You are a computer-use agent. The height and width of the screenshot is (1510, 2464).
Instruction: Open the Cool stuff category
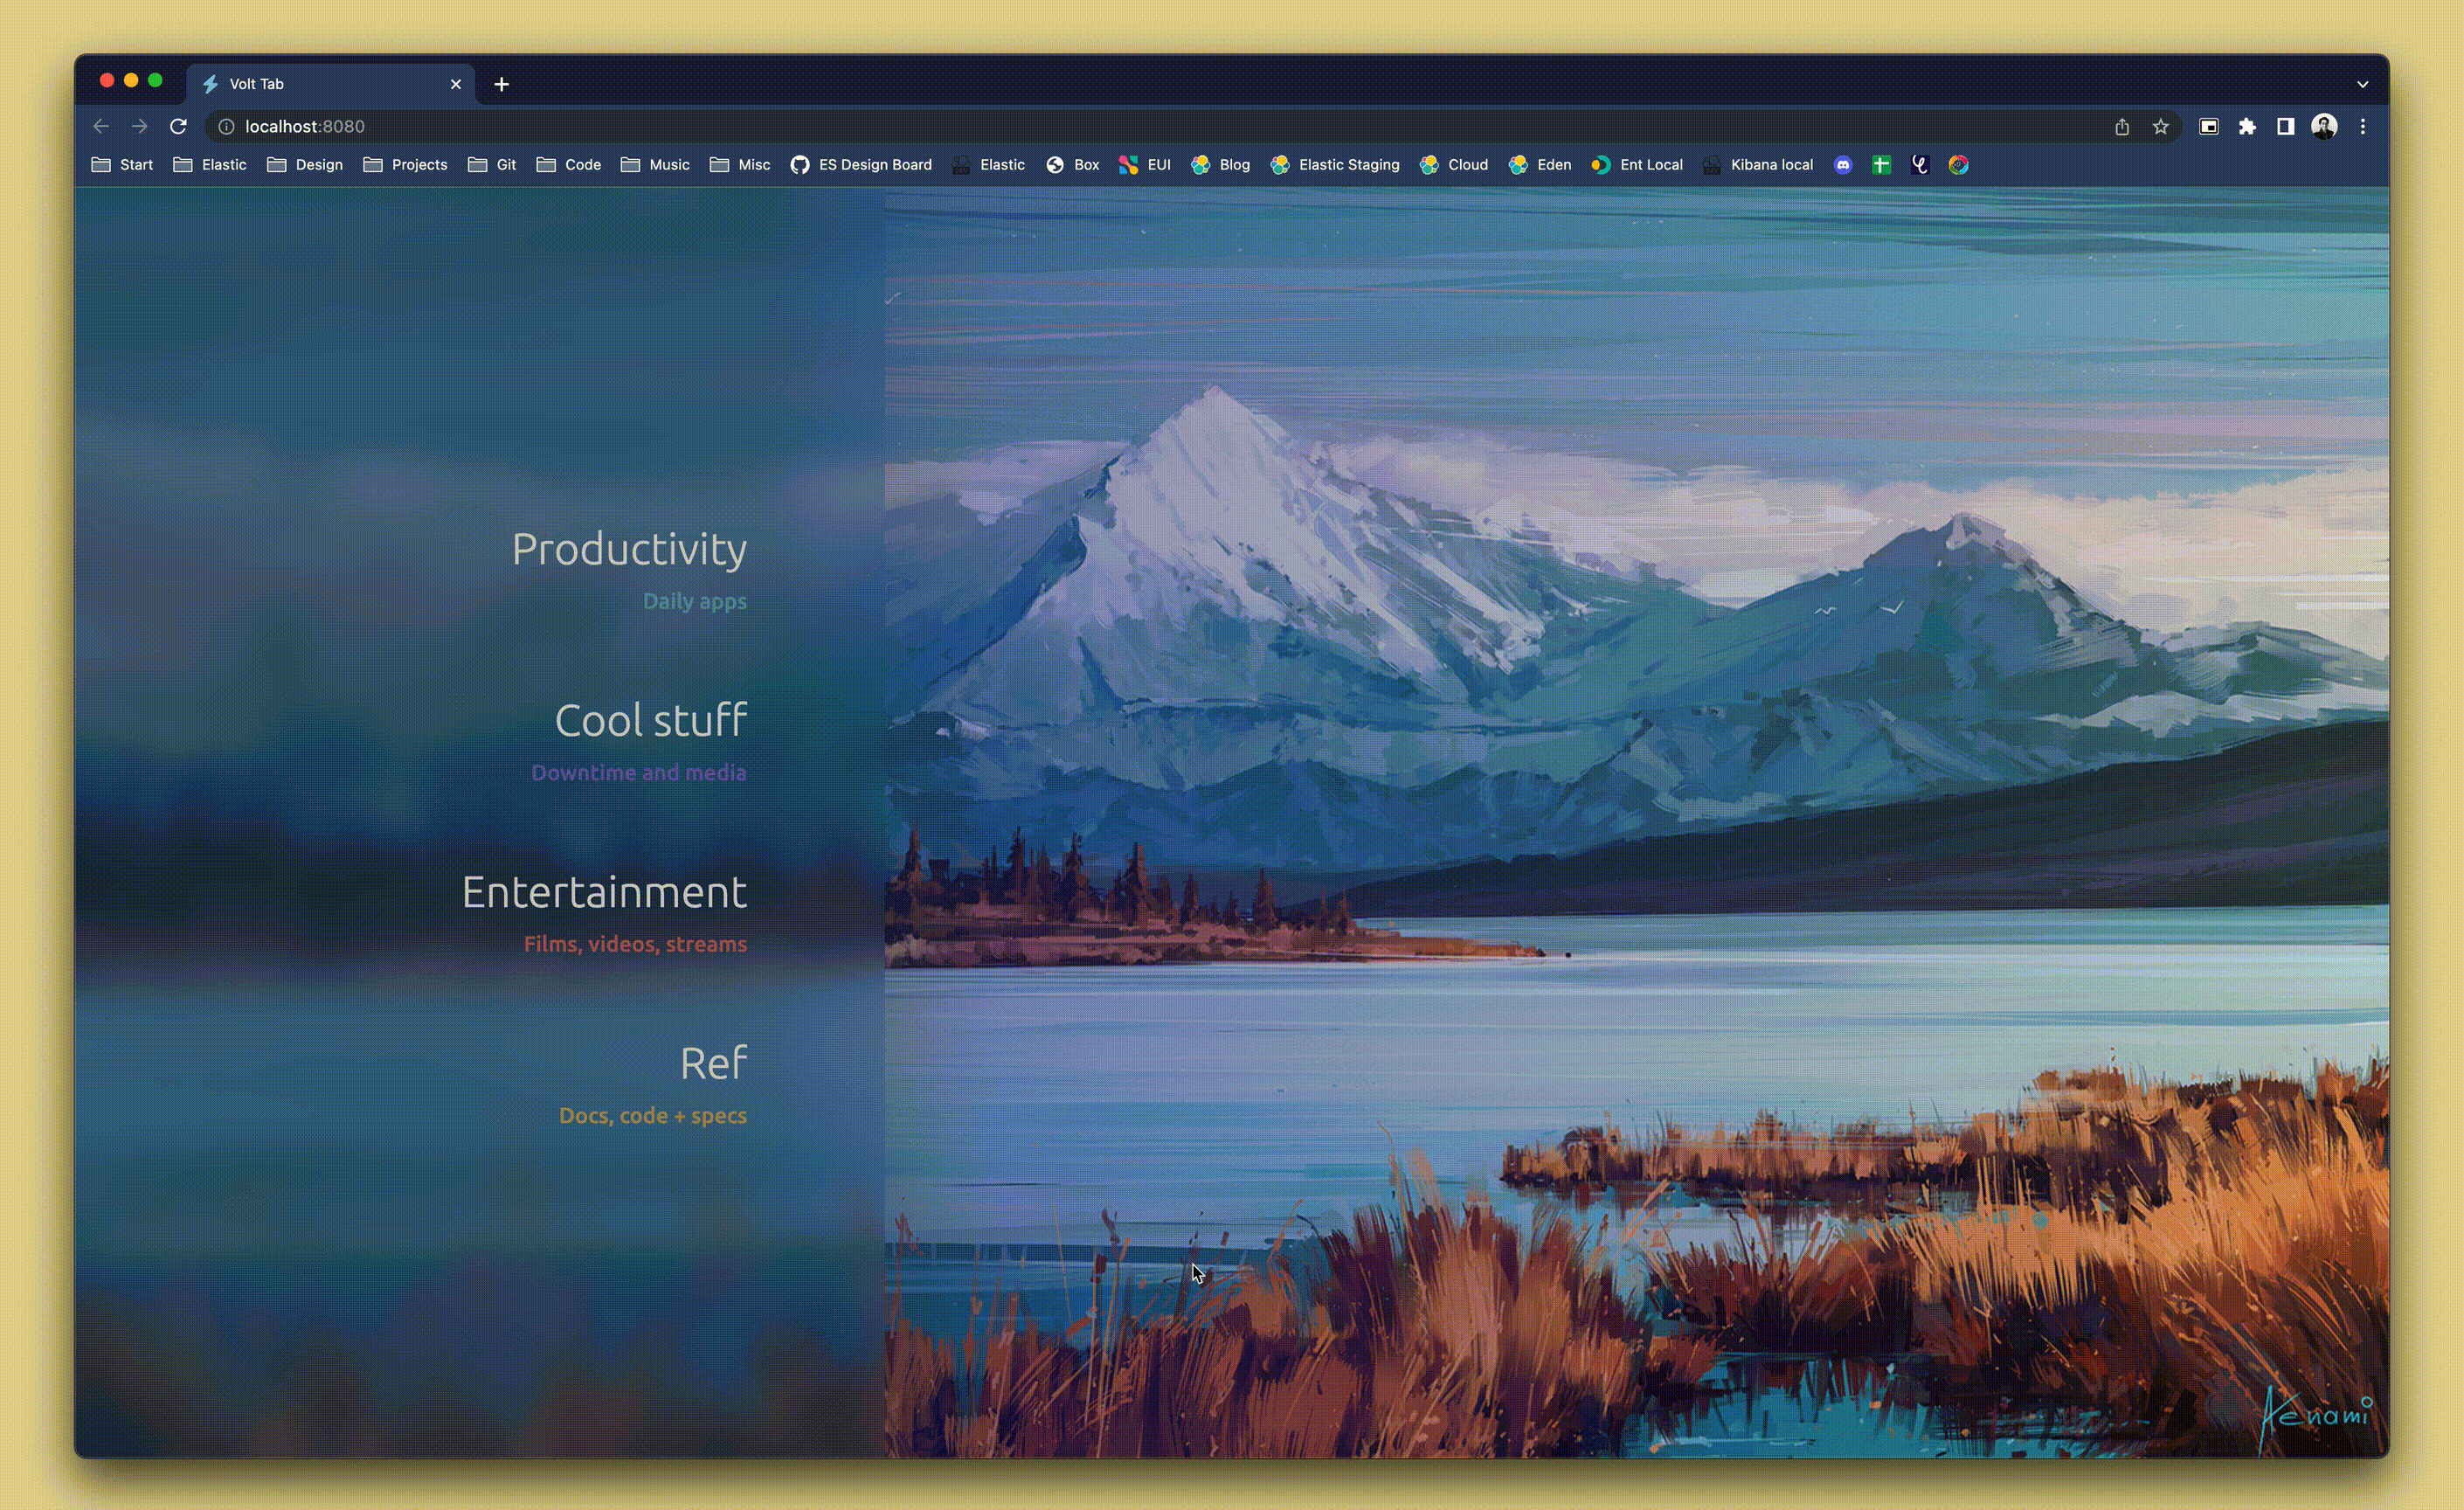click(650, 720)
